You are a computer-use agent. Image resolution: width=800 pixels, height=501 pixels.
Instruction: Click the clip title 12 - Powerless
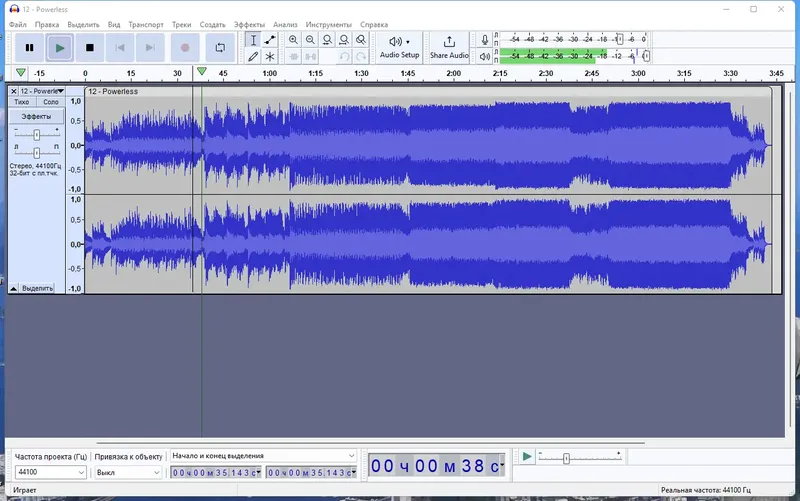113,91
